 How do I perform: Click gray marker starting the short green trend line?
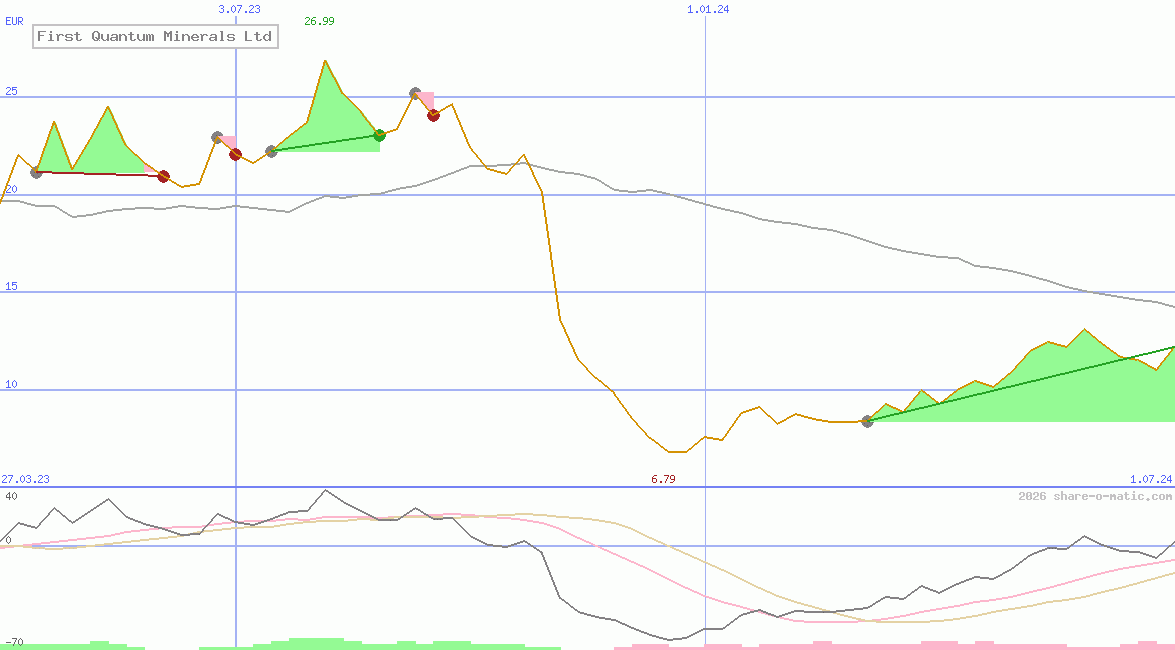pyautogui.click(x=271, y=151)
